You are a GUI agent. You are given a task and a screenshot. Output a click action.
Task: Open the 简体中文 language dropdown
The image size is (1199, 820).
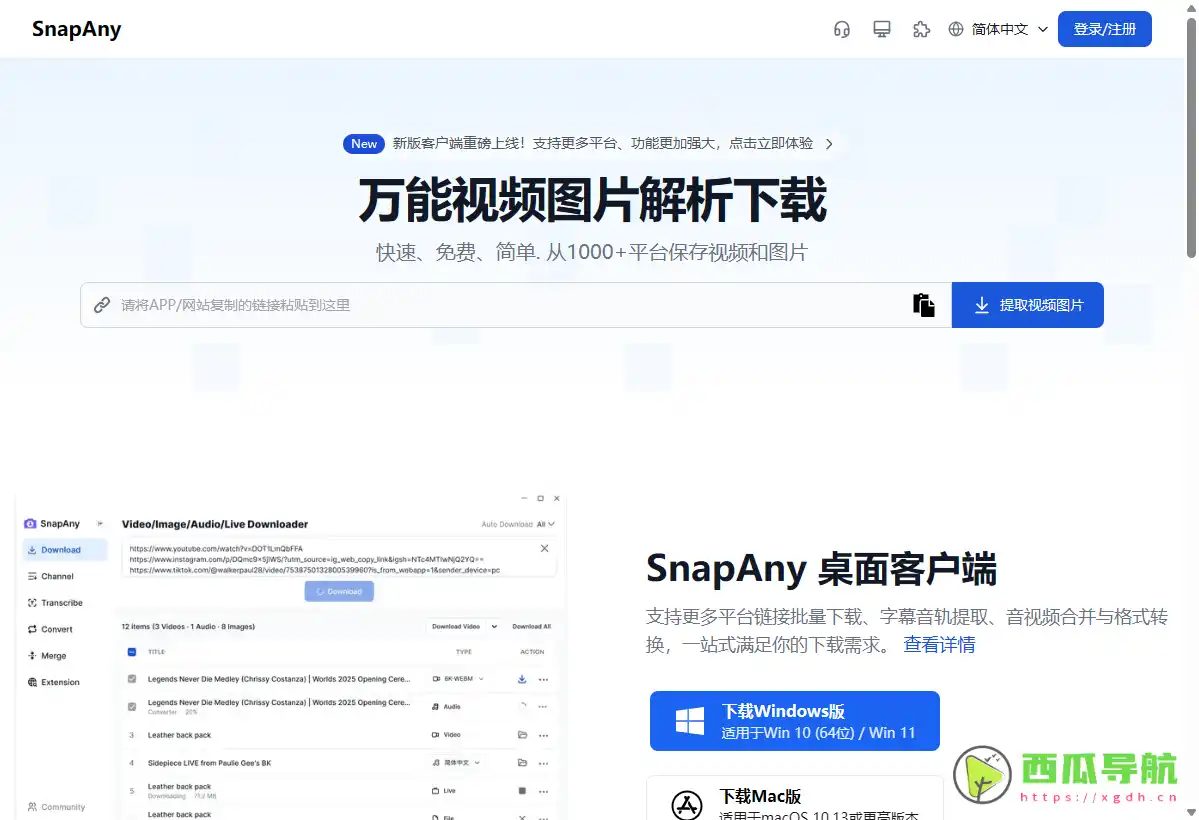point(998,29)
